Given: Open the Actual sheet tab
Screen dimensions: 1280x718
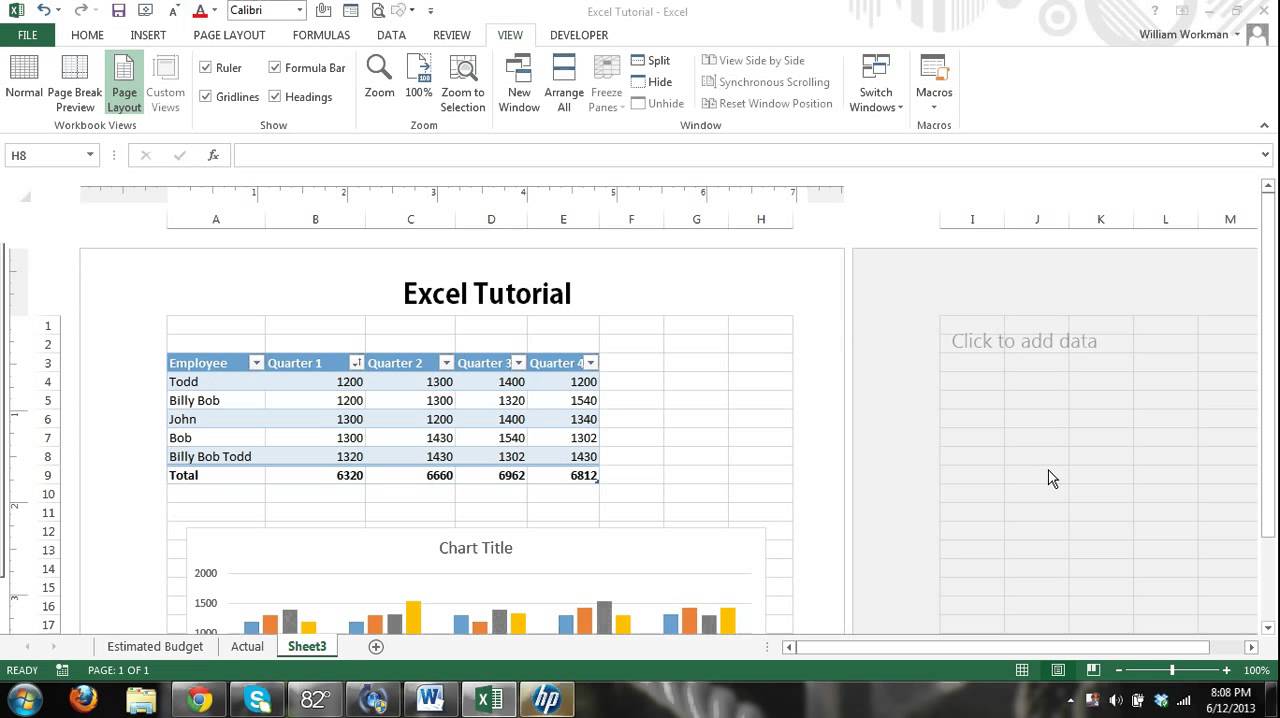Looking at the screenshot, I should click(x=247, y=647).
